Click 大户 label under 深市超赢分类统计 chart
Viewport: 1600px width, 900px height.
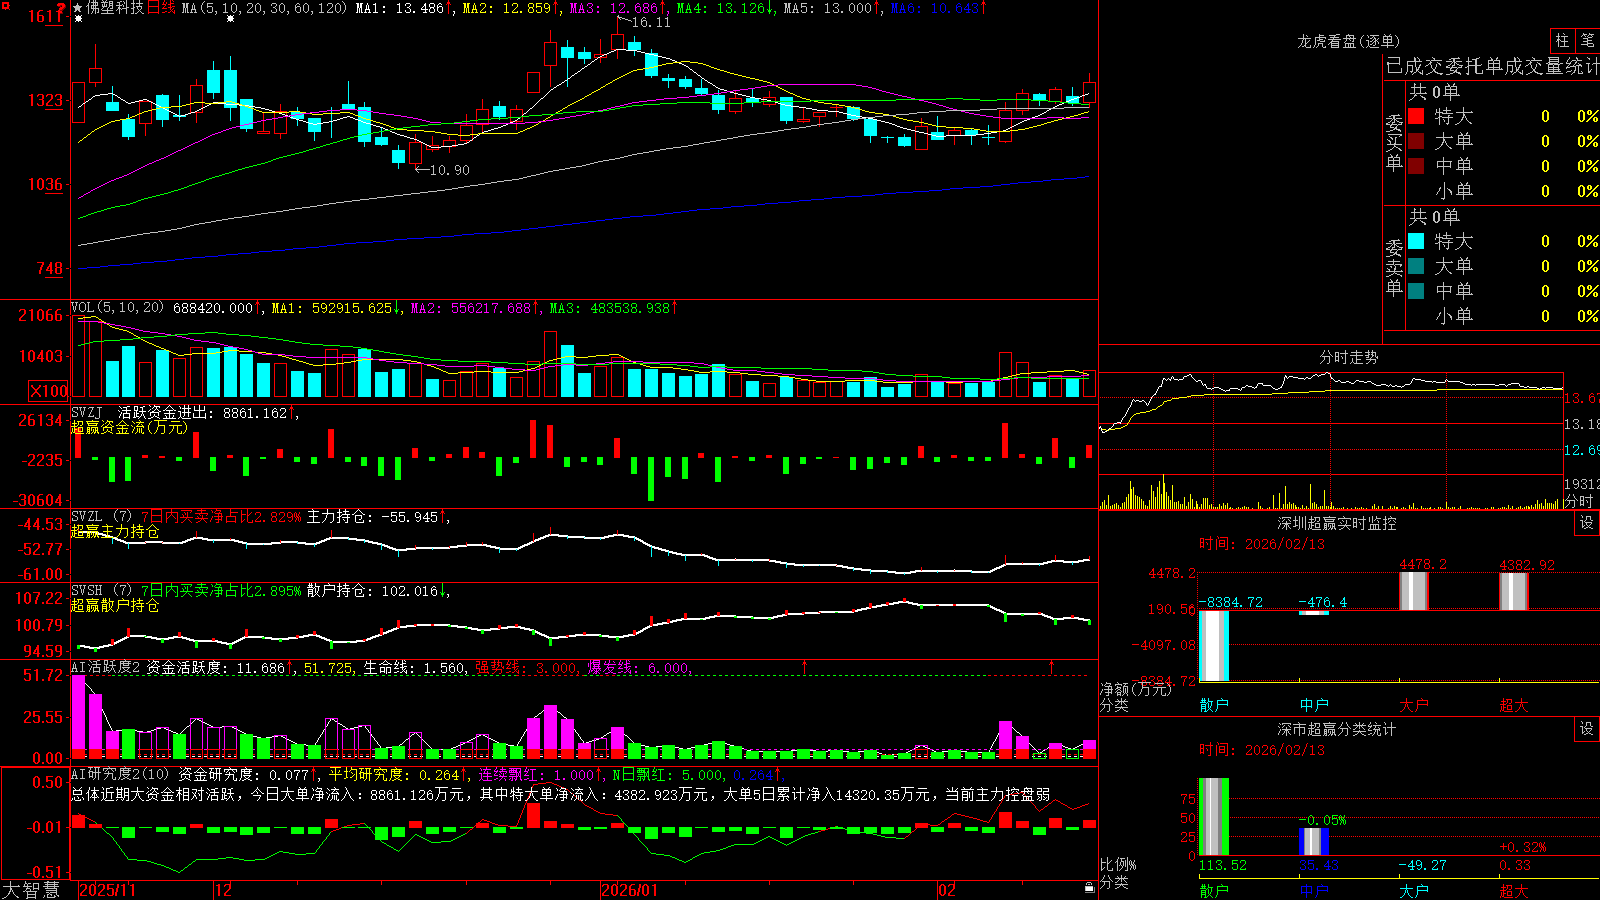1414,890
